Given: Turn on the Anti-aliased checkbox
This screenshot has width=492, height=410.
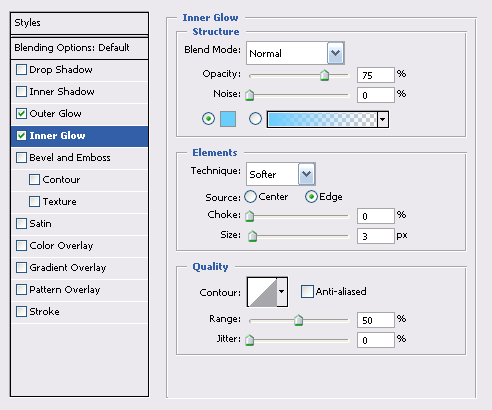Looking at the screenshot, I should coord(307,291).
